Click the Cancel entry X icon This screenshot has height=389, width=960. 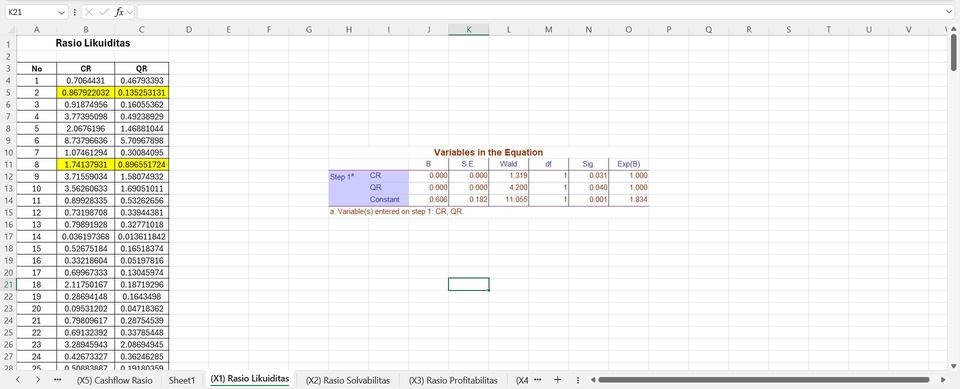[89, 12]
